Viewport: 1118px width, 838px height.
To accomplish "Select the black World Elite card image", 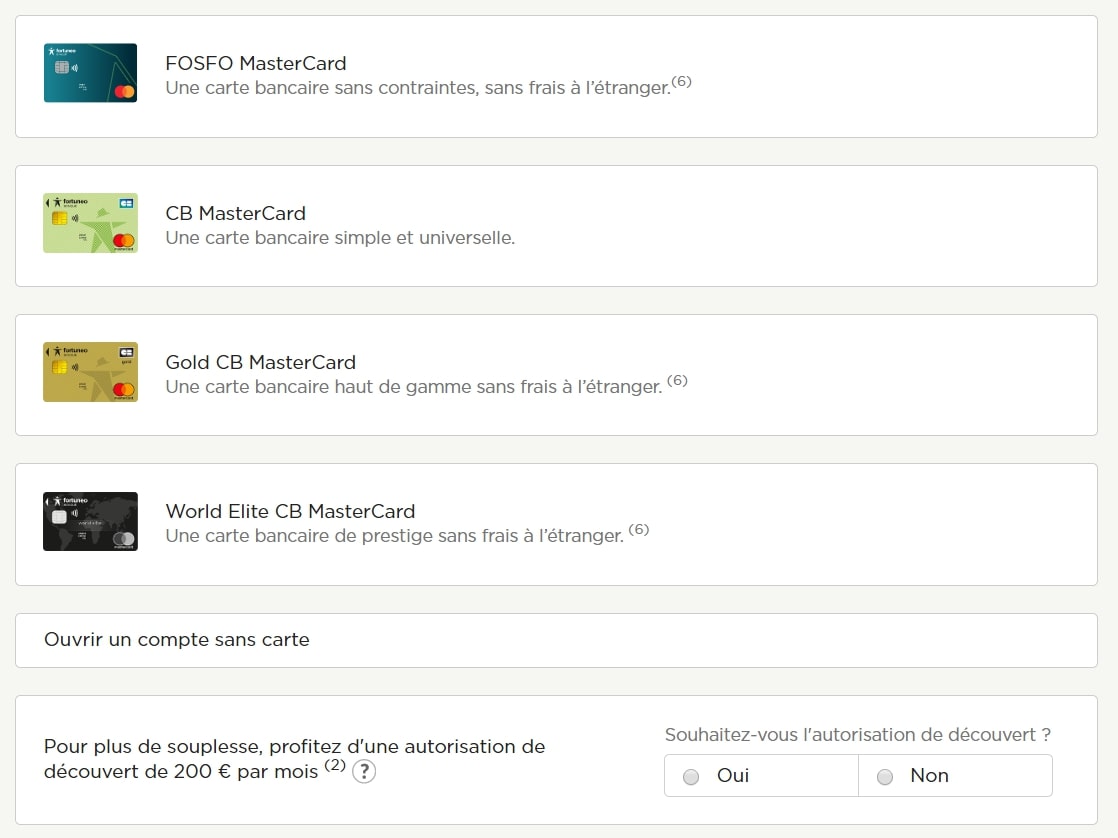I will (x=91, y=521).
